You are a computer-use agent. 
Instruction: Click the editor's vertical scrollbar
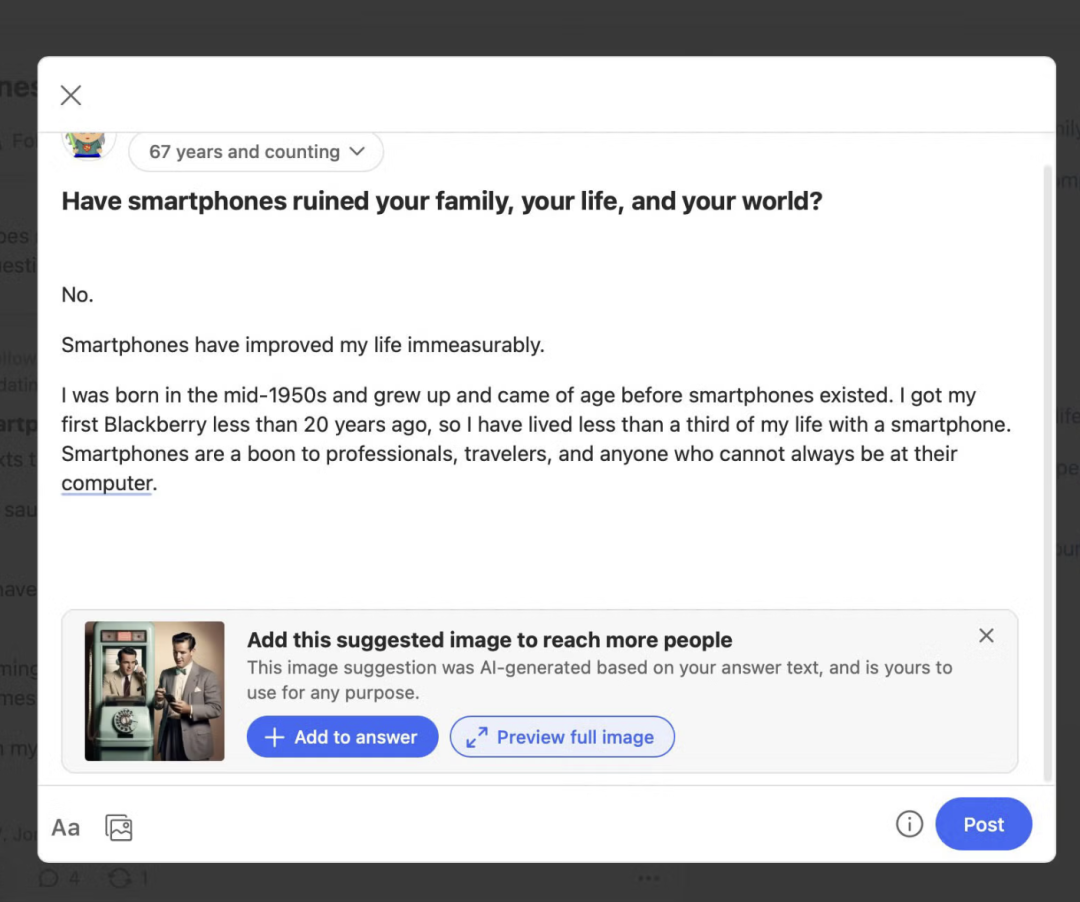(1047, 470)
